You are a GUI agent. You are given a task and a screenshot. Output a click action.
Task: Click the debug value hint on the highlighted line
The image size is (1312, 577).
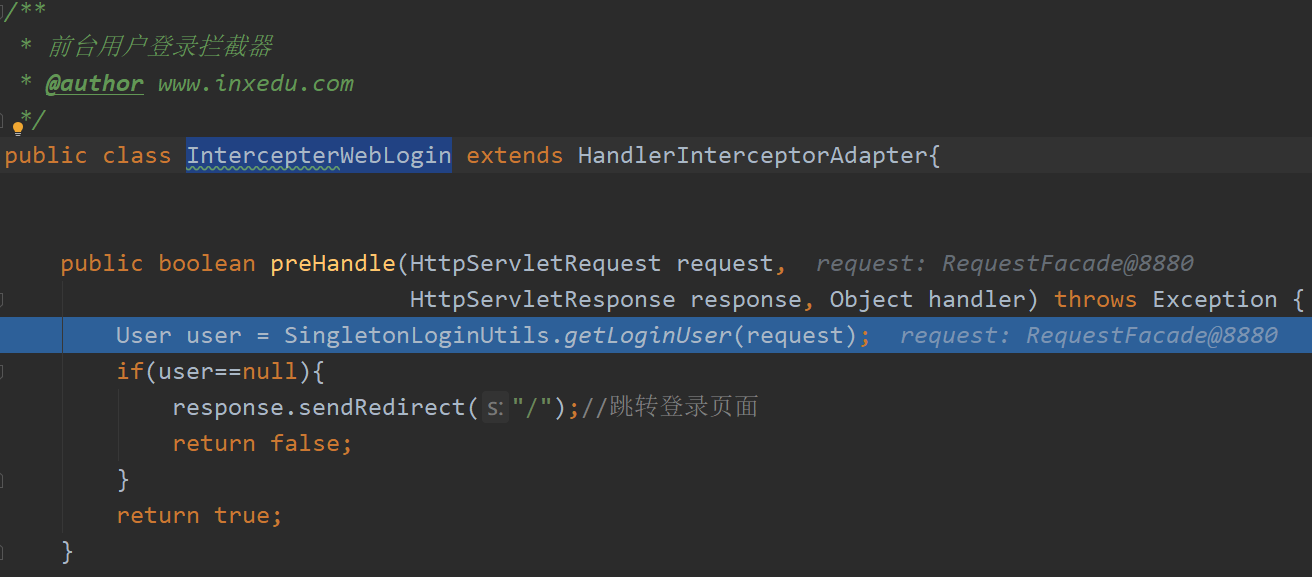click(x=1088, y=336)
